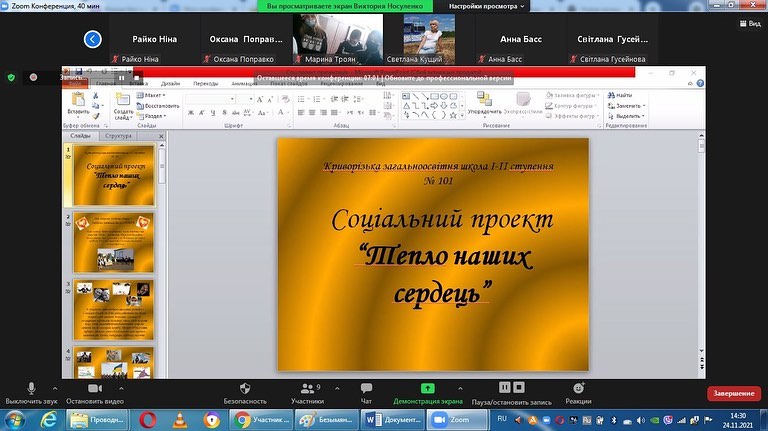Viewport: 768px width, 431px height.
Task: Click the Вставить paste button
Action: (x=78, y=104)
